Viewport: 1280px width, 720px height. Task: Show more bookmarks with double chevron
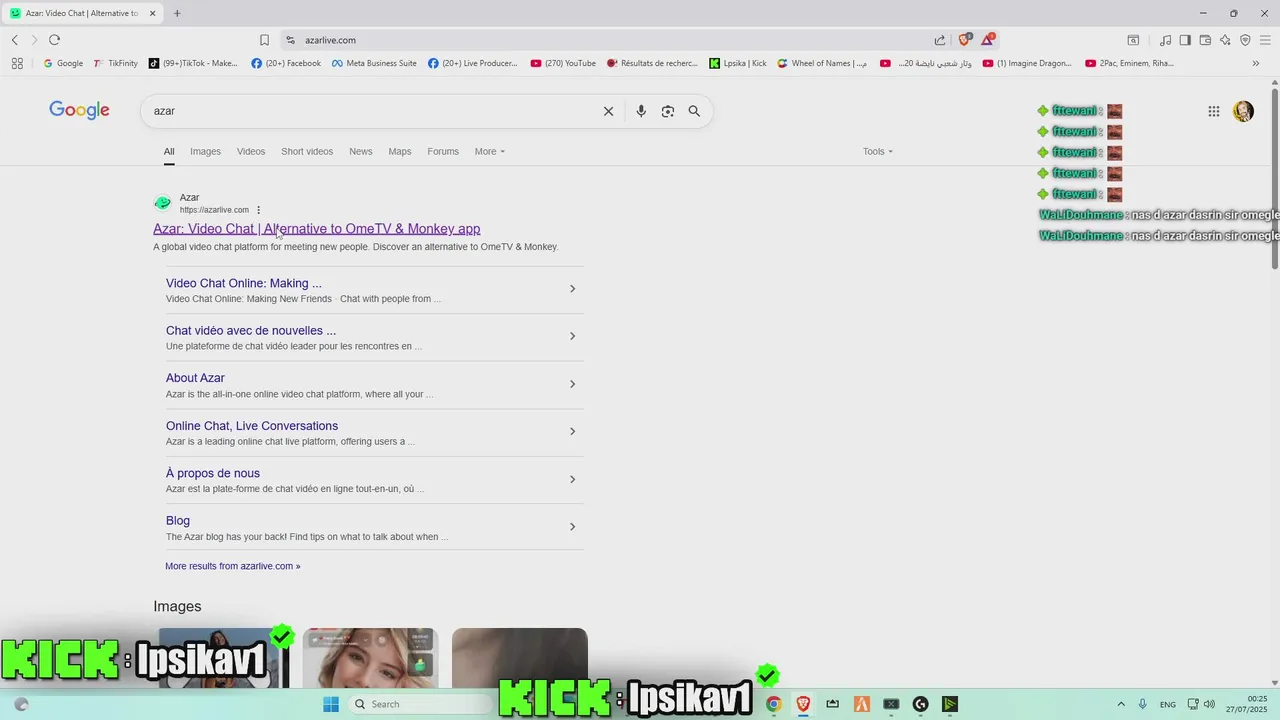click(x=1256, y=63)
